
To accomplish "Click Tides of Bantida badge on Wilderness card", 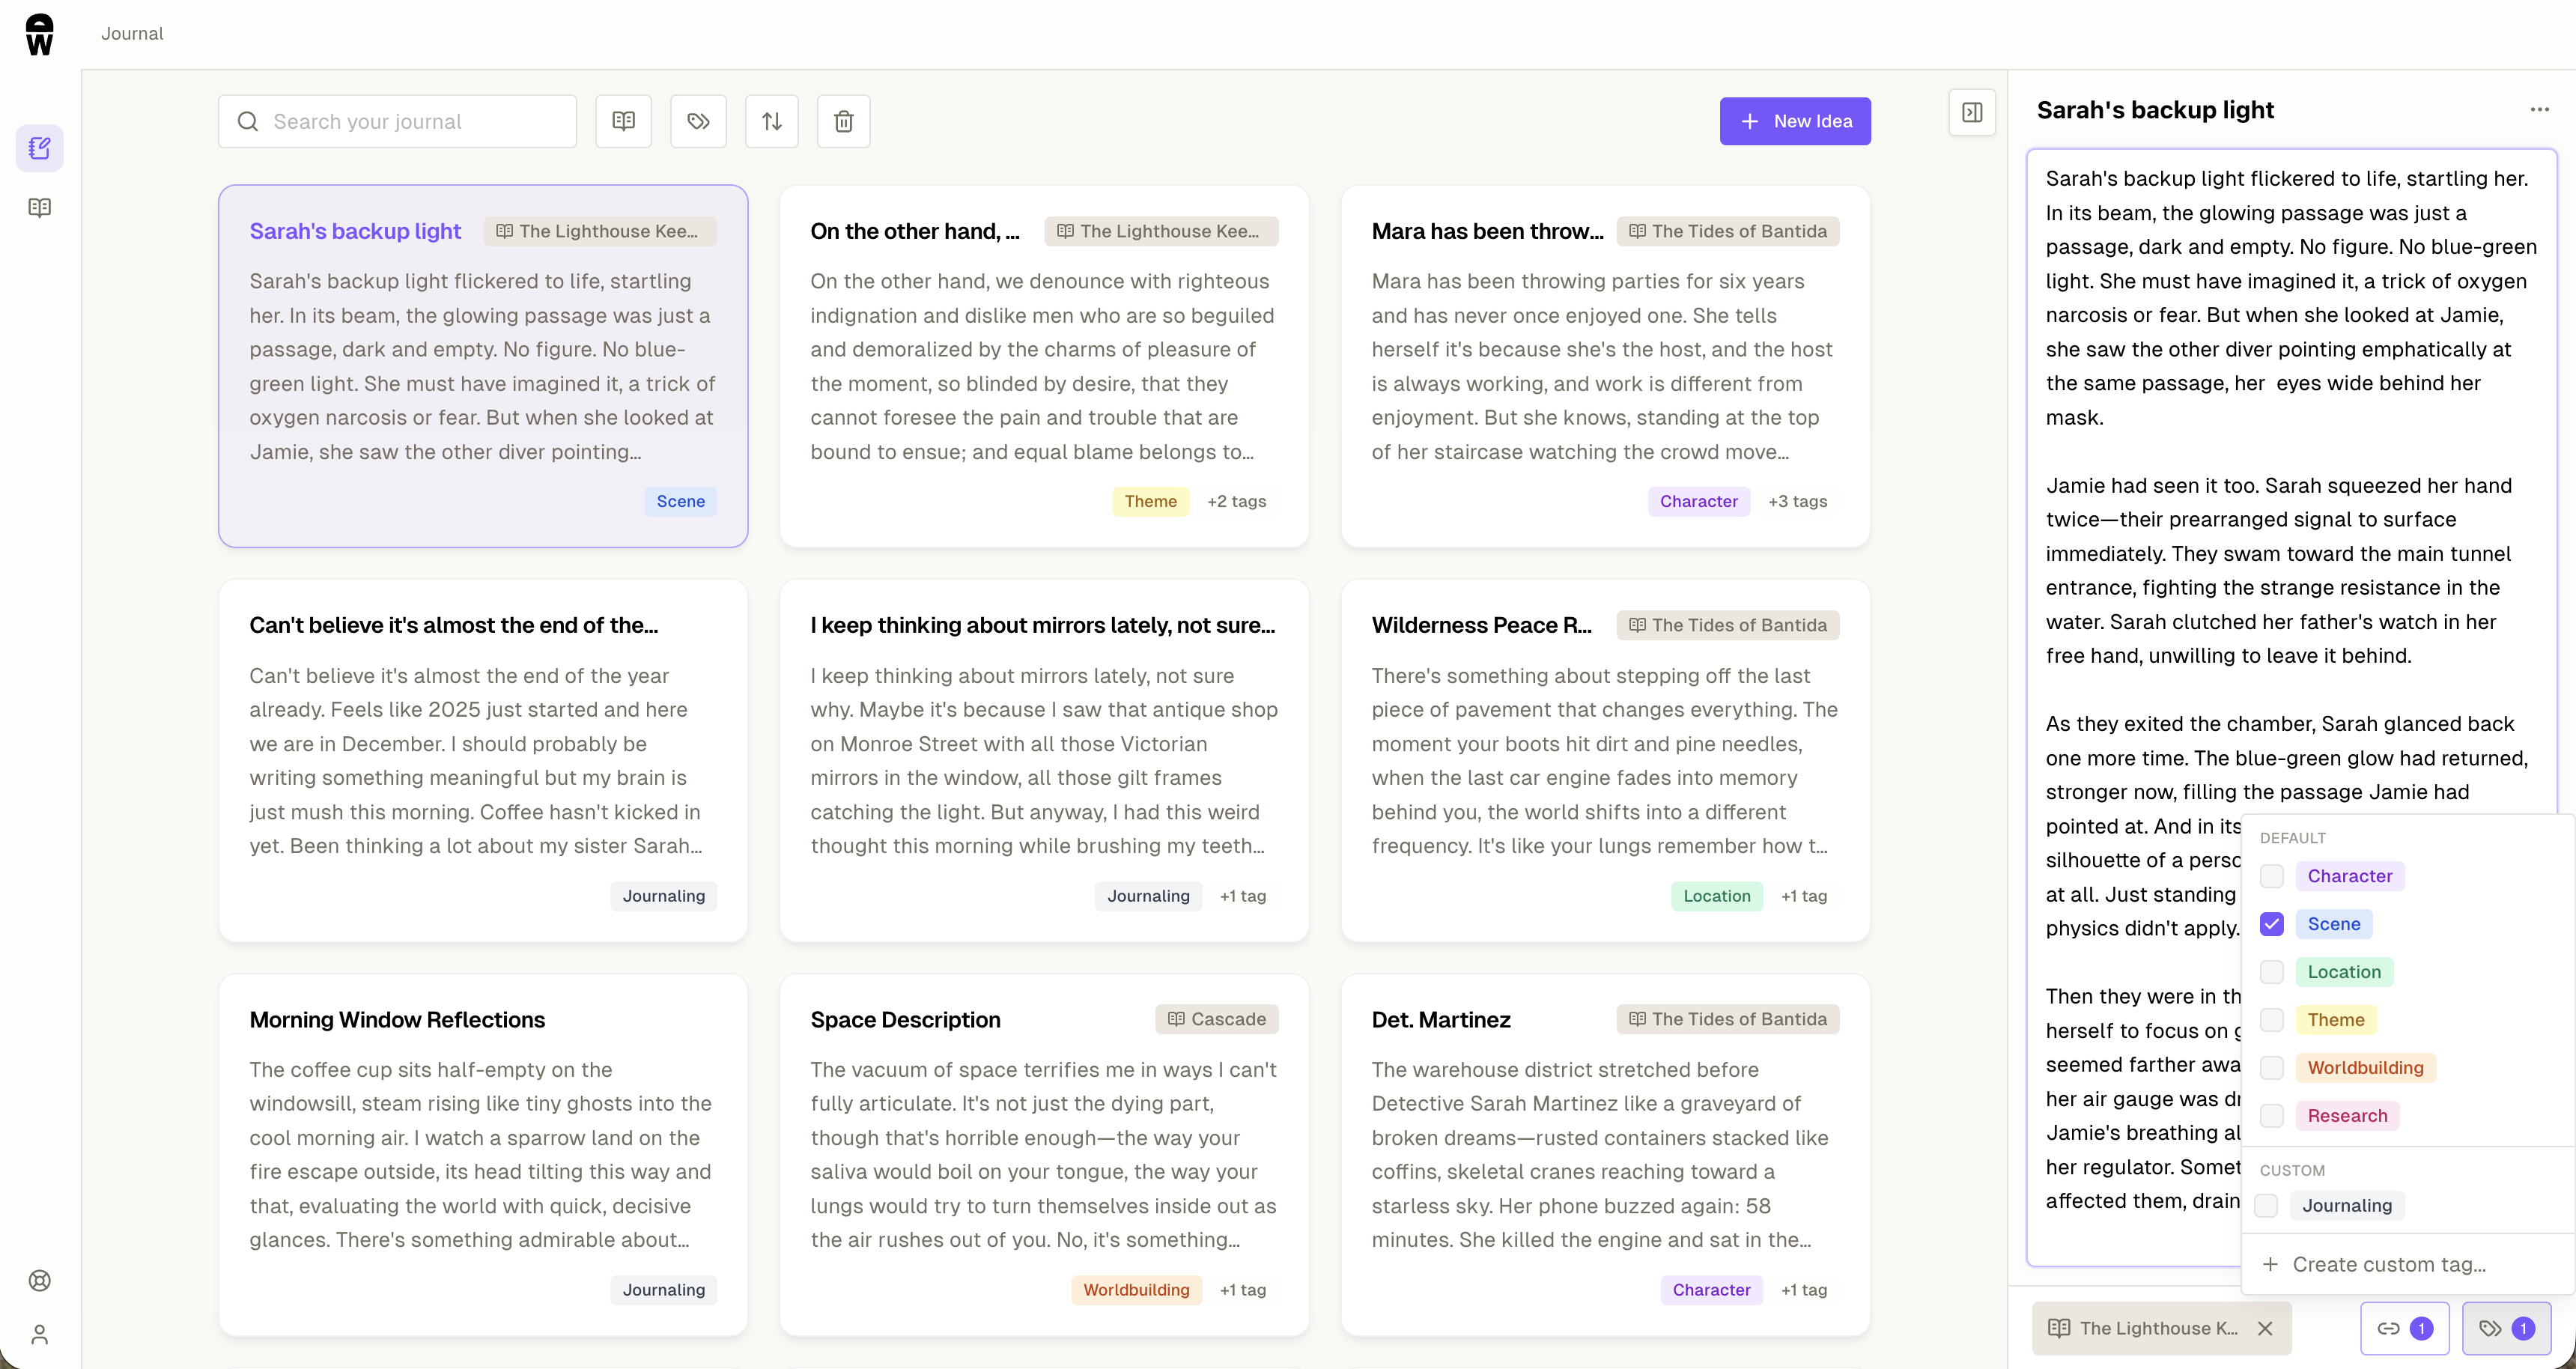I will point(1728,625).
